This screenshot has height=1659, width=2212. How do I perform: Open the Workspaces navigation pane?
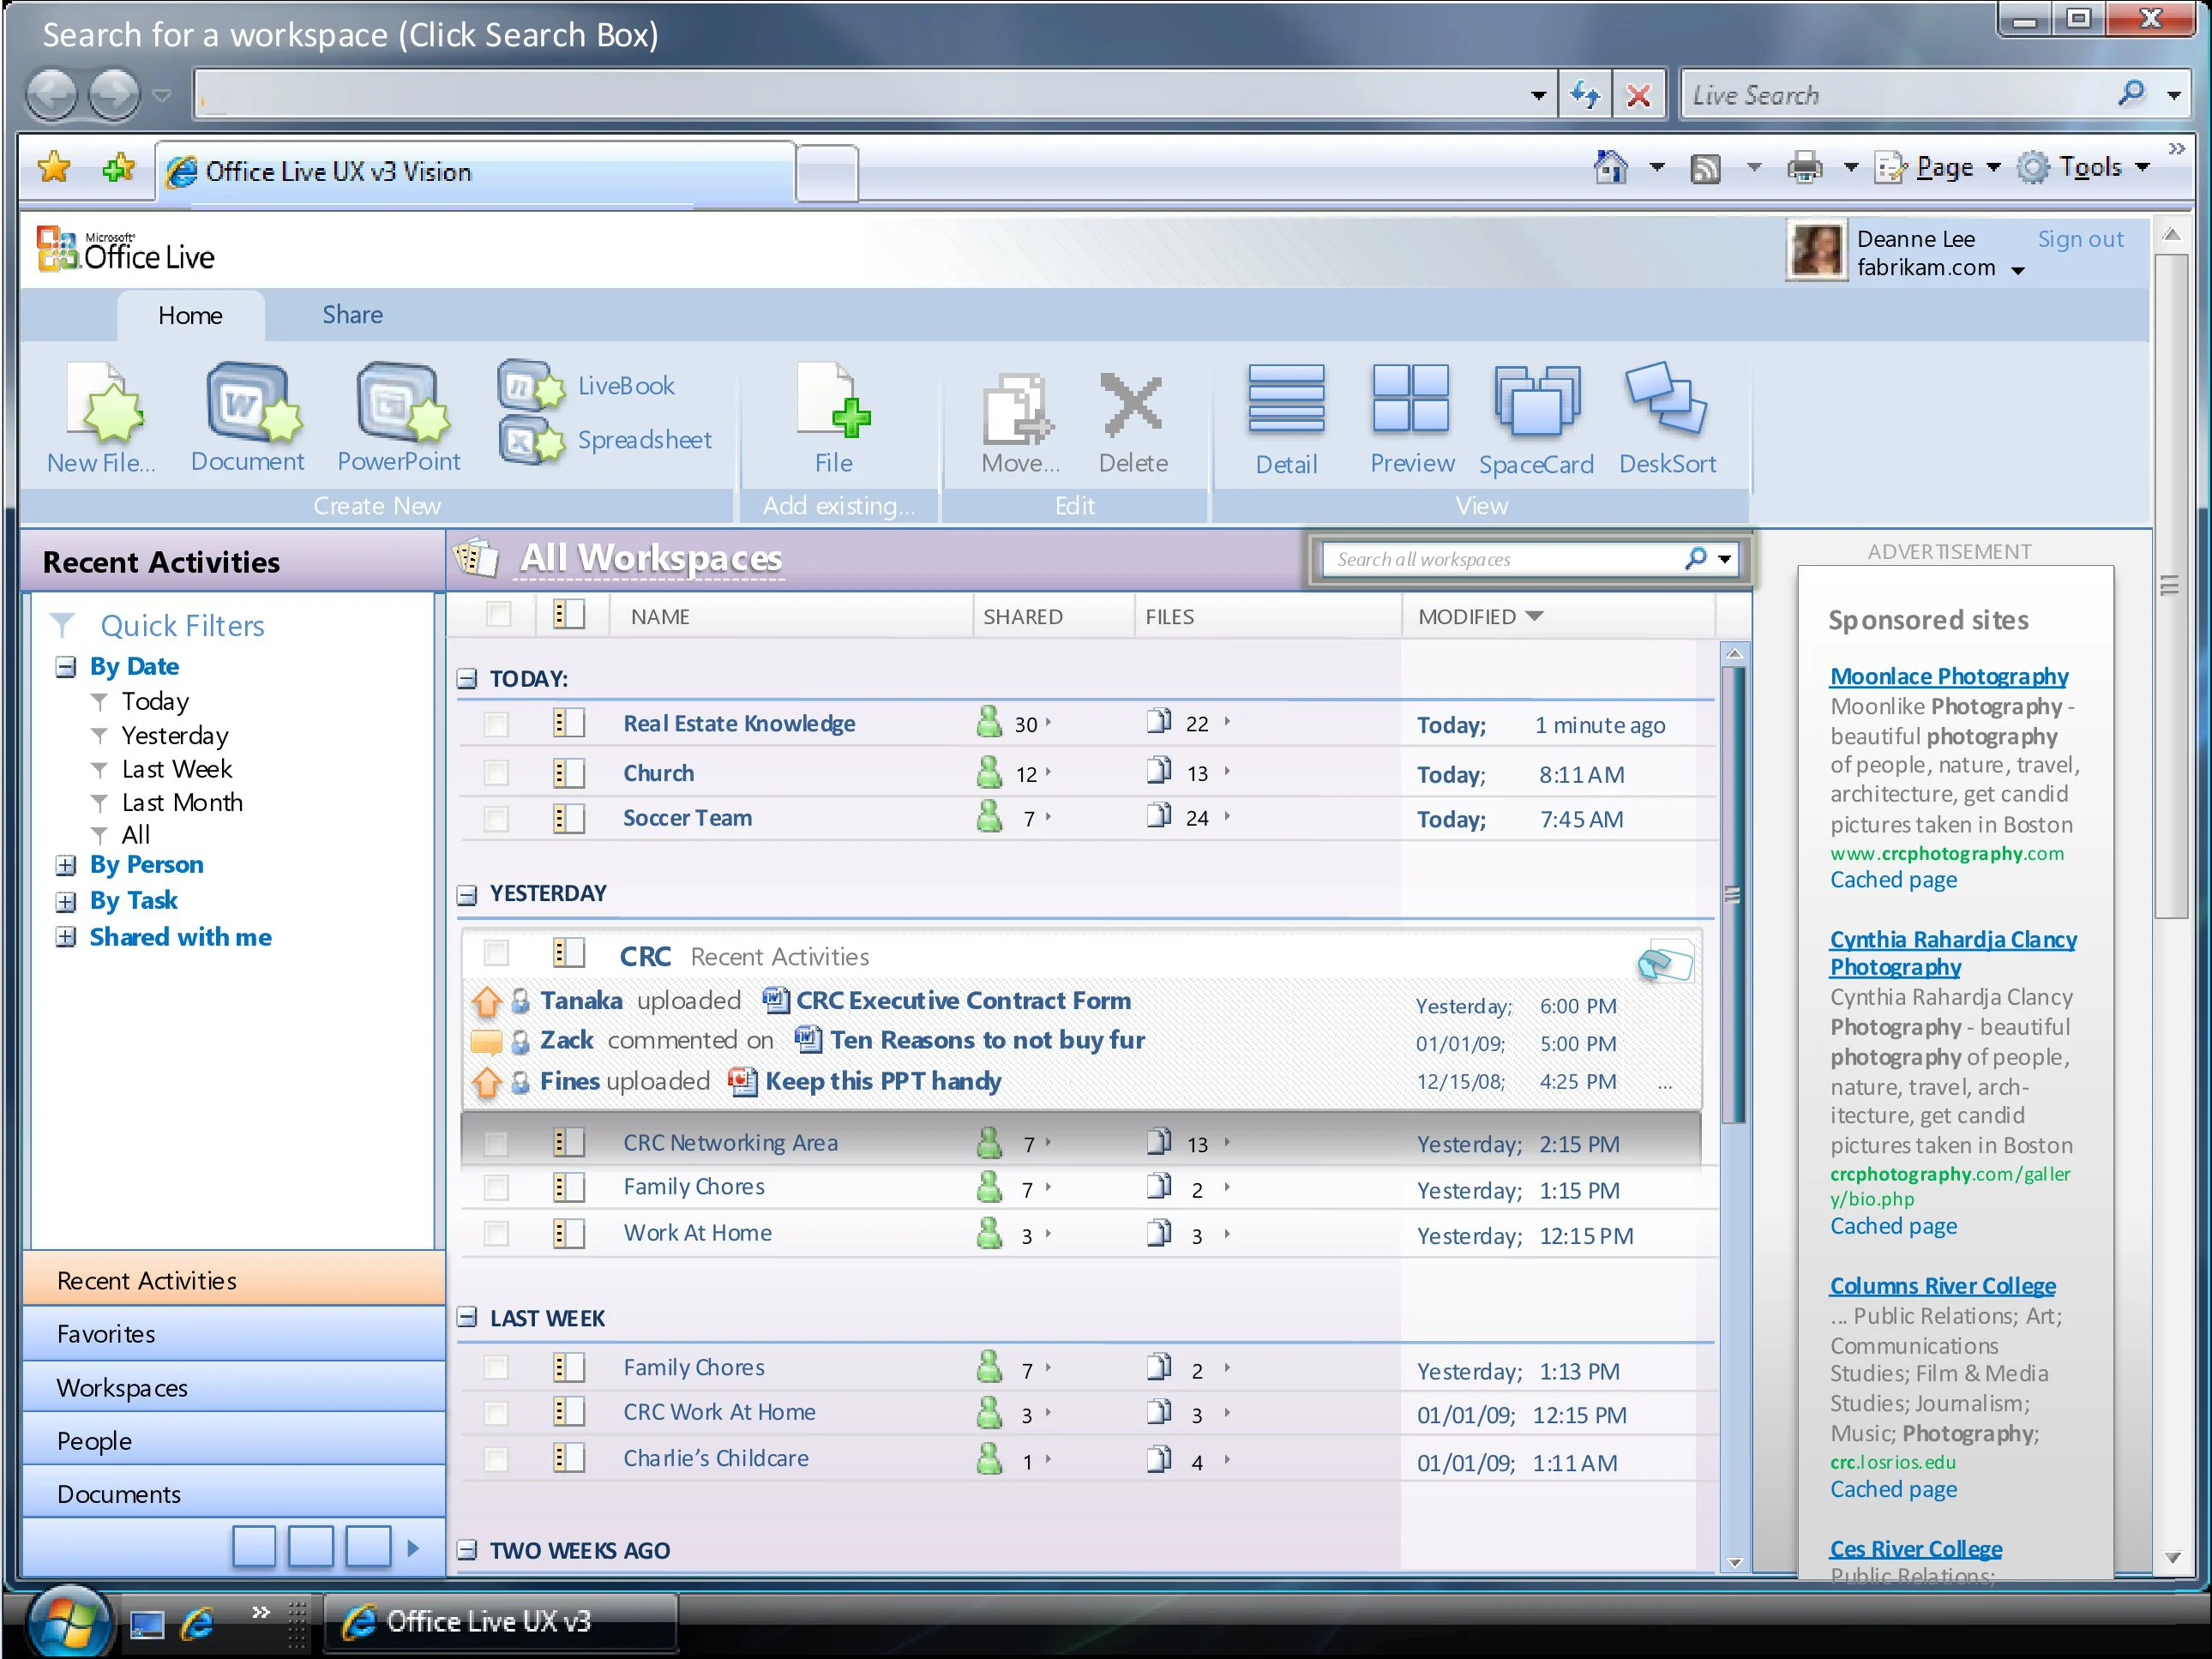[x=234, y=1388]
